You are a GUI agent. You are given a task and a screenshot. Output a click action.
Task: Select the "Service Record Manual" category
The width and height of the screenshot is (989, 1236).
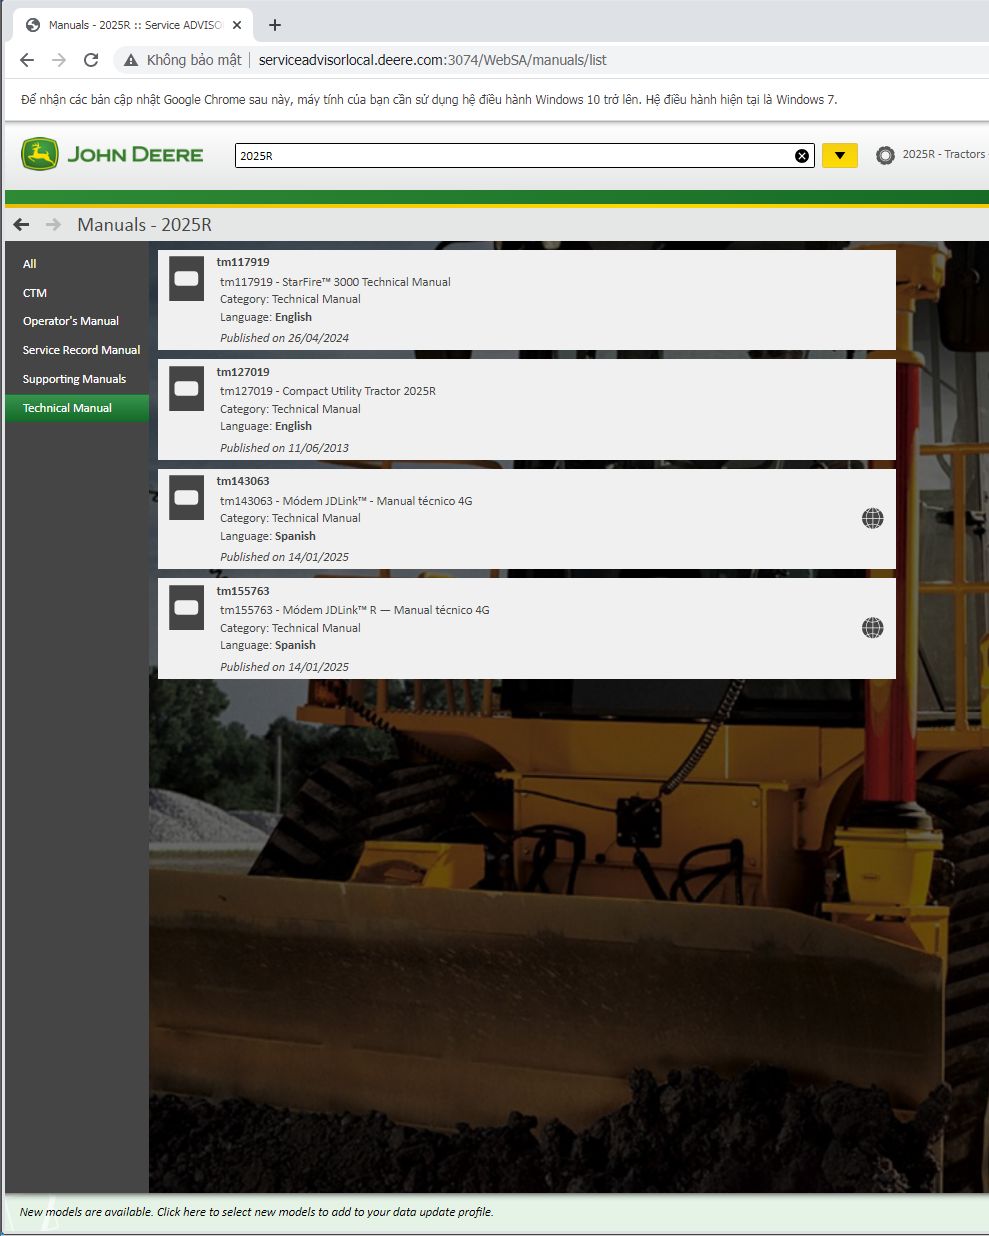pyautogui.click(x=81, y=350)
